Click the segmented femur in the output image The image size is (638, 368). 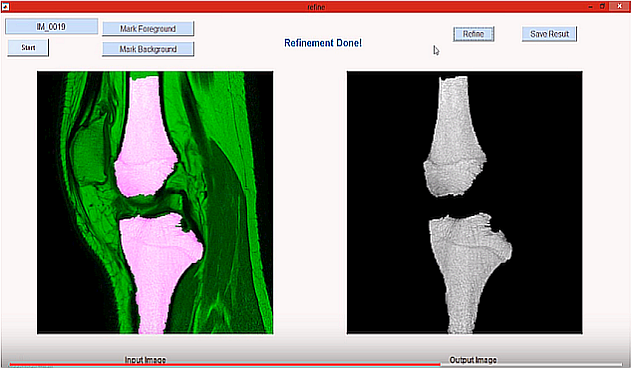click(454, 138)
